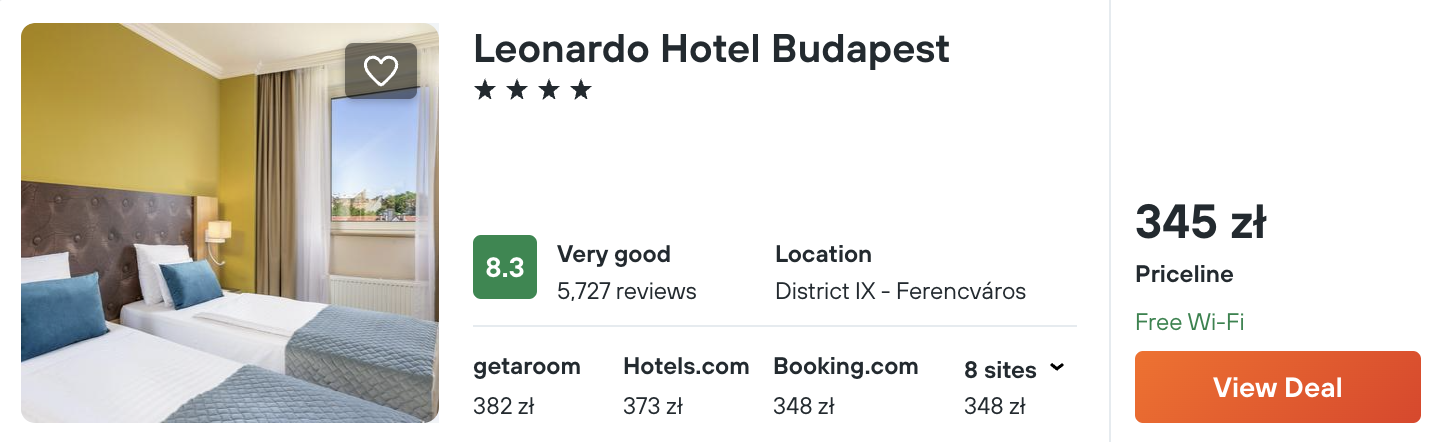The height and width of the screenshot is (442, 1438).
Task: Click the chevron next to 8 sites
Action: [x=1057, y=369]
